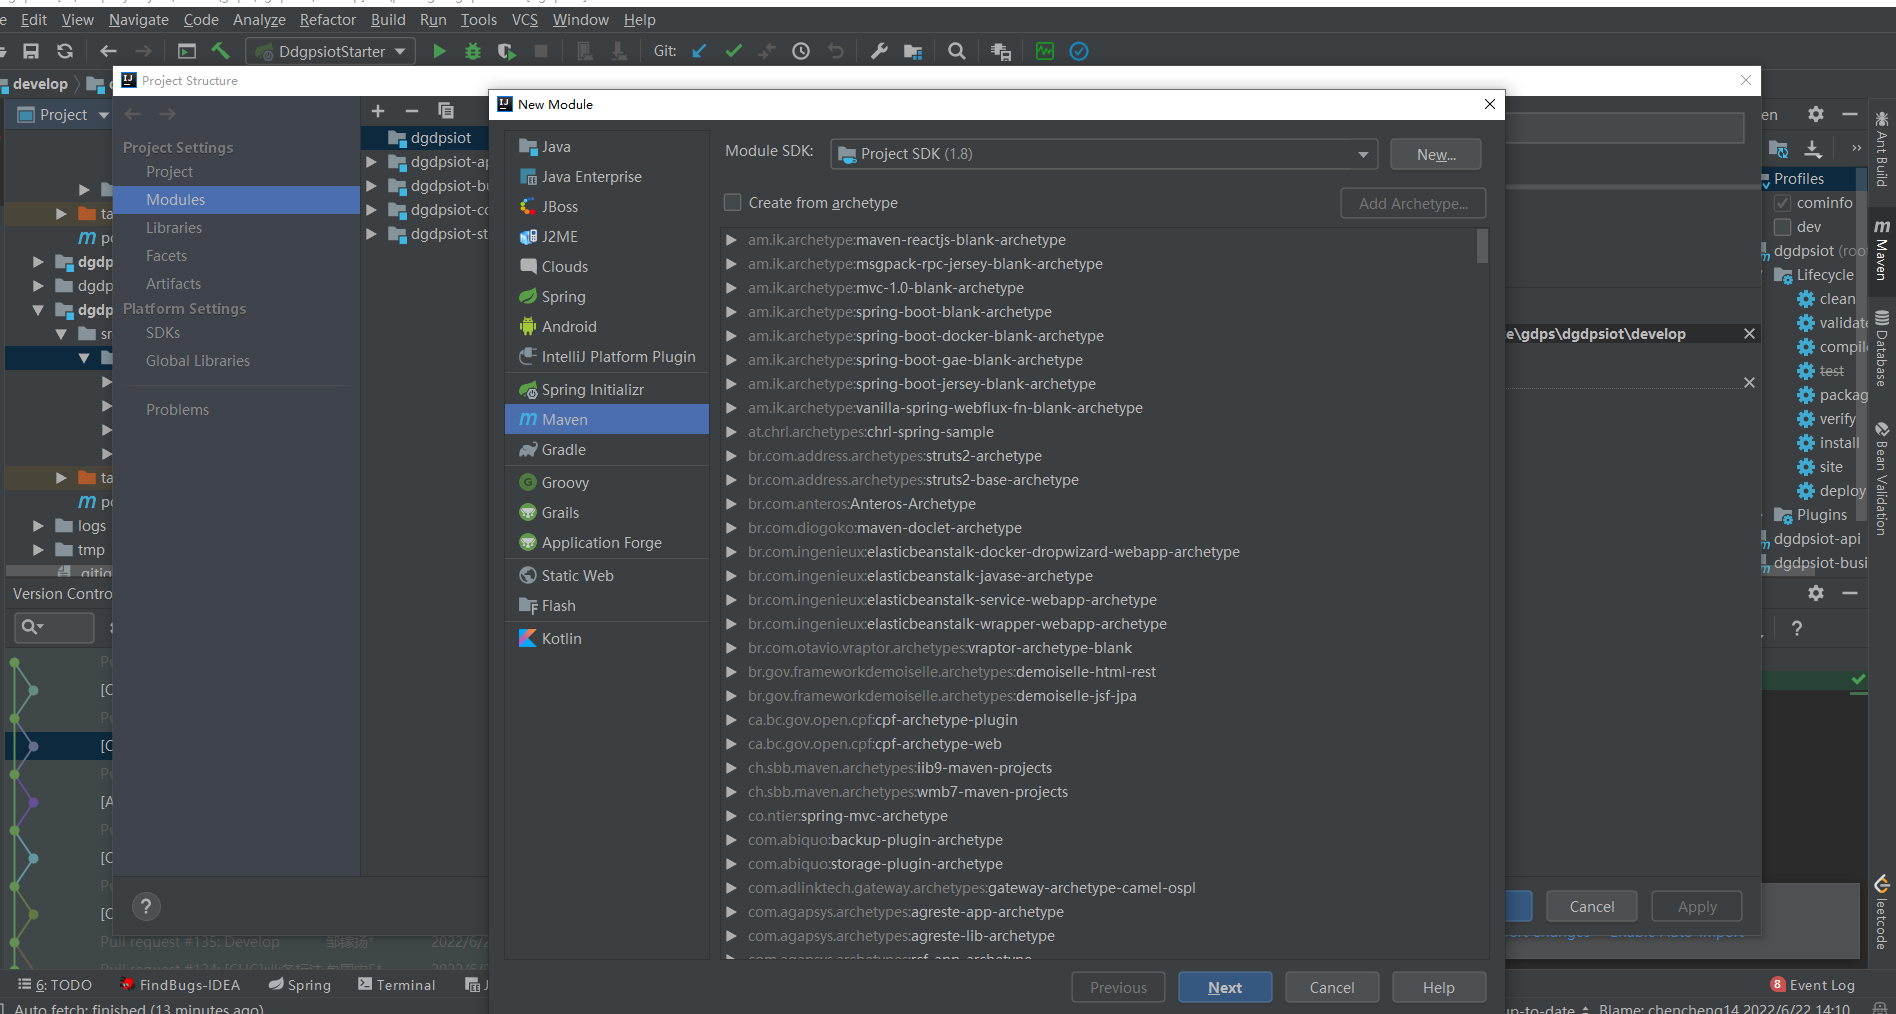Open the Maven panel settings gear

pyautogui.click(x=1816, y=114)
